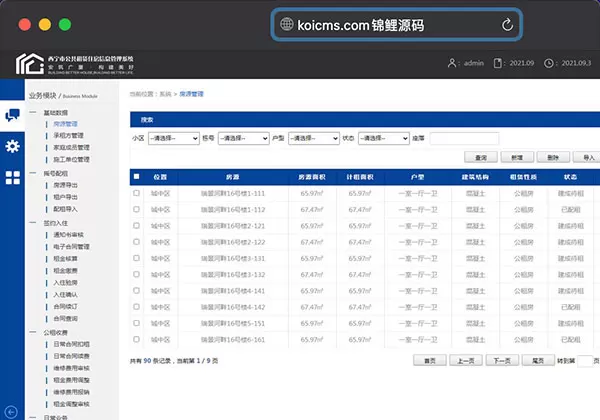
Task: Open 租金调整审核 in the sidebar
Action: [x=72, y=404]
